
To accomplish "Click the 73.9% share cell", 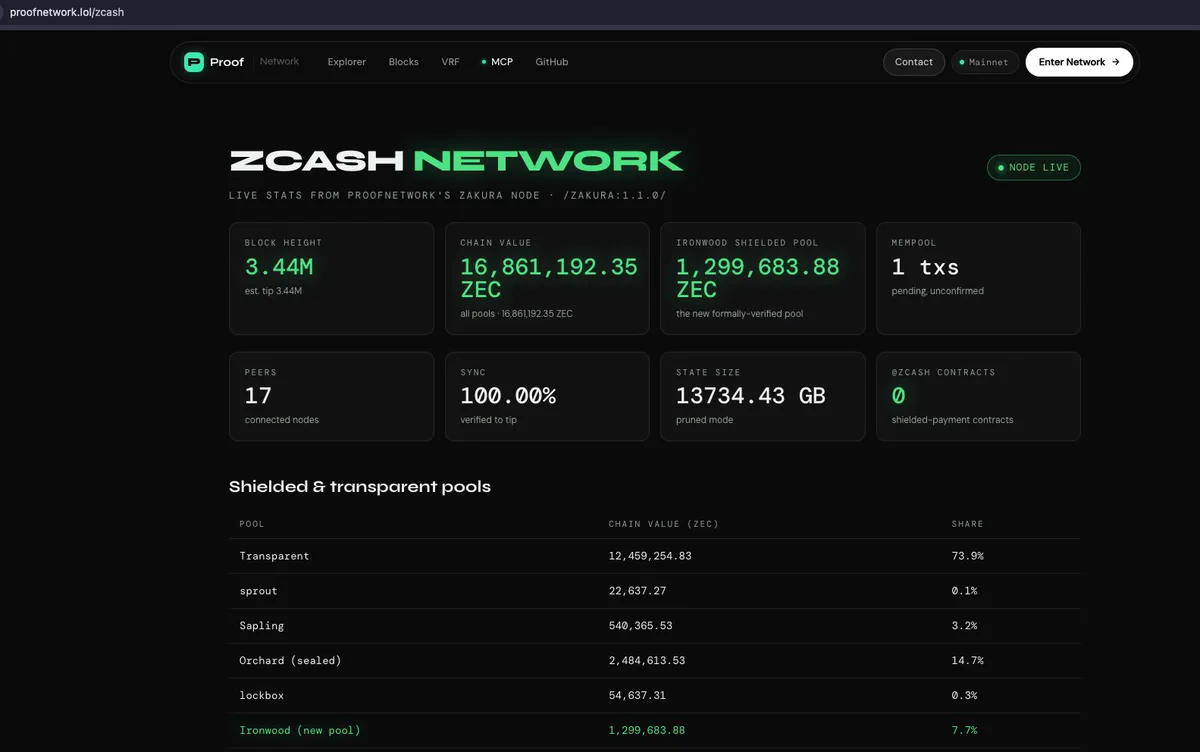I will tap(967, 556).
